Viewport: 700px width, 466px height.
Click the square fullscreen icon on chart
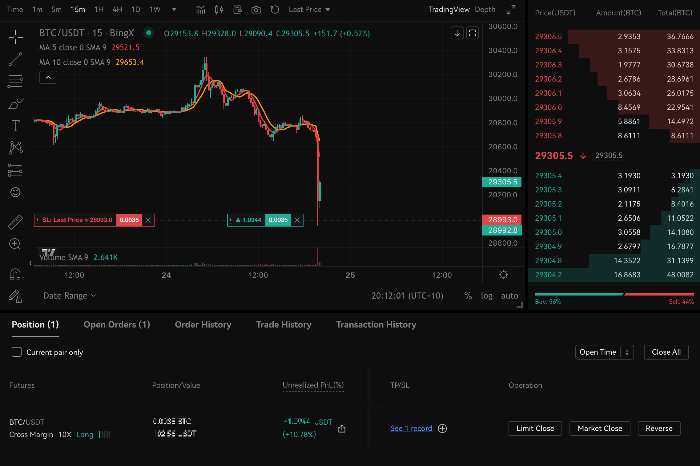[x=472, y=33]
